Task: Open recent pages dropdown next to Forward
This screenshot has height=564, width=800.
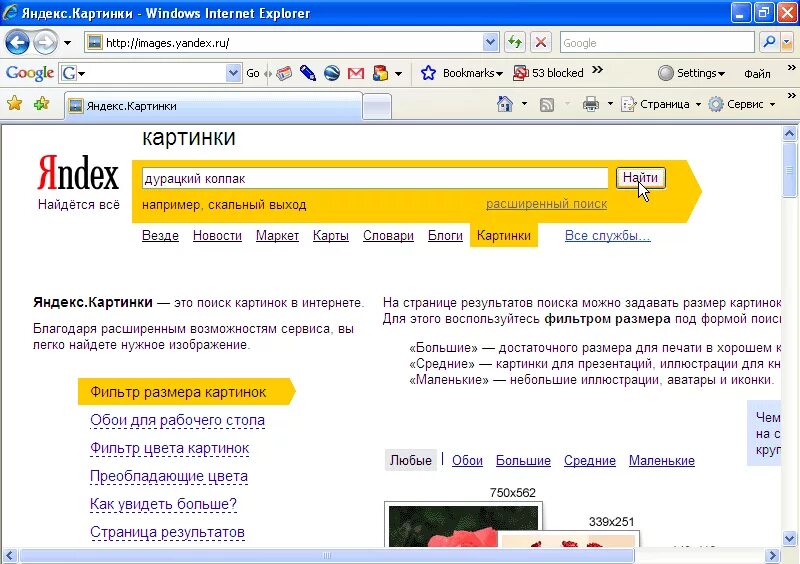Action: tap(67, 43)
